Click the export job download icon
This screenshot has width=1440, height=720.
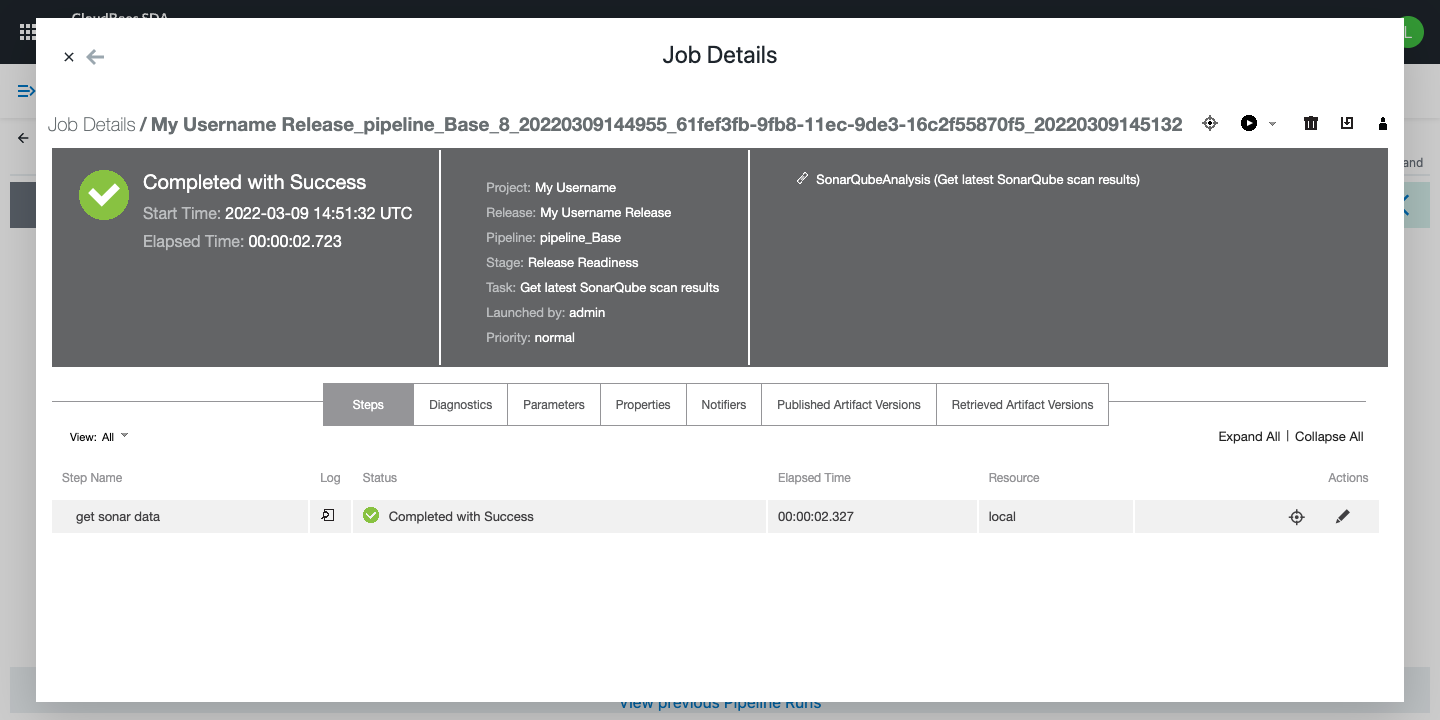[1346, 123]
